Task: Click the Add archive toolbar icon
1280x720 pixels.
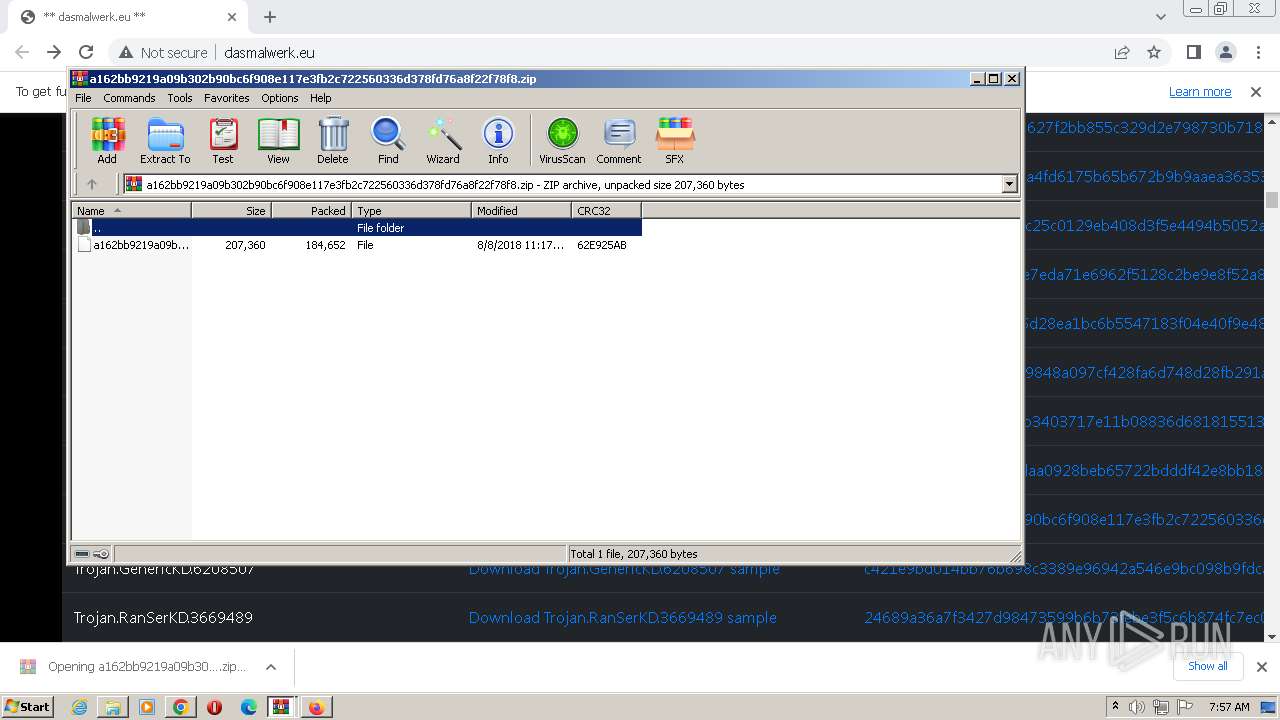Action: [x=107, y=140]
